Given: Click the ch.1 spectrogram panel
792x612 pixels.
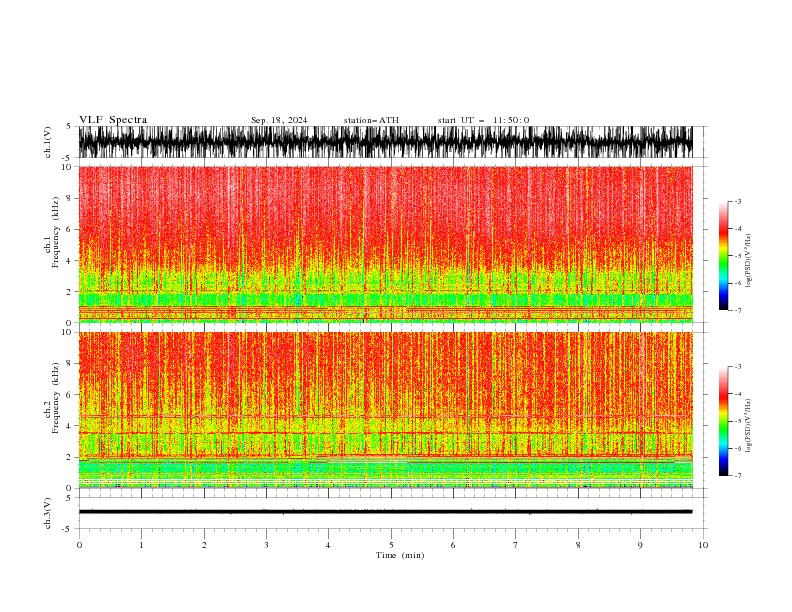Looking at the screenshot, I should pyautogui.click(x=386, y=244).
